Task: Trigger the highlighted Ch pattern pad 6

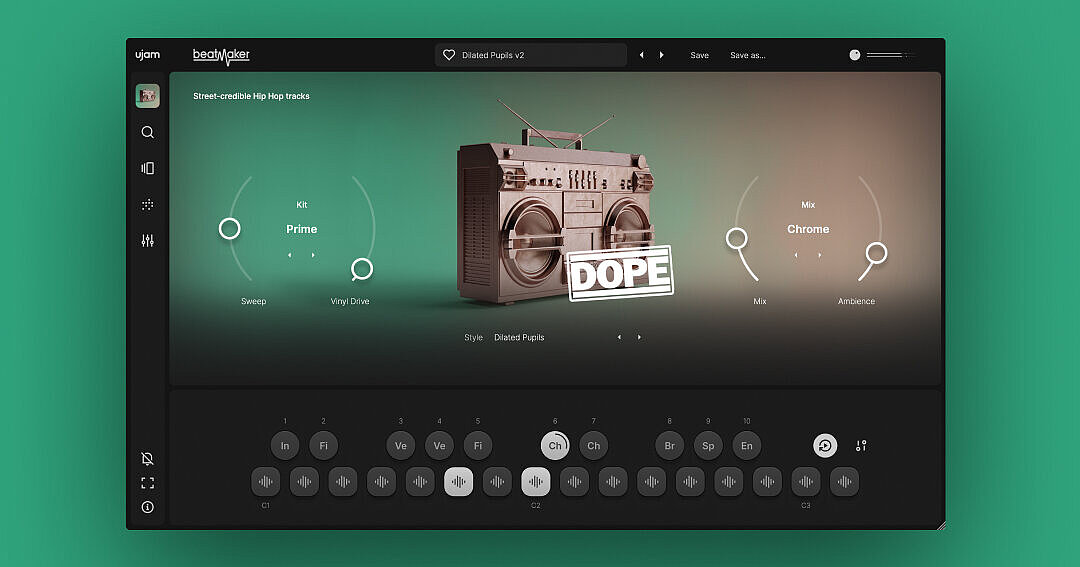Action: [x=555, y=446]
